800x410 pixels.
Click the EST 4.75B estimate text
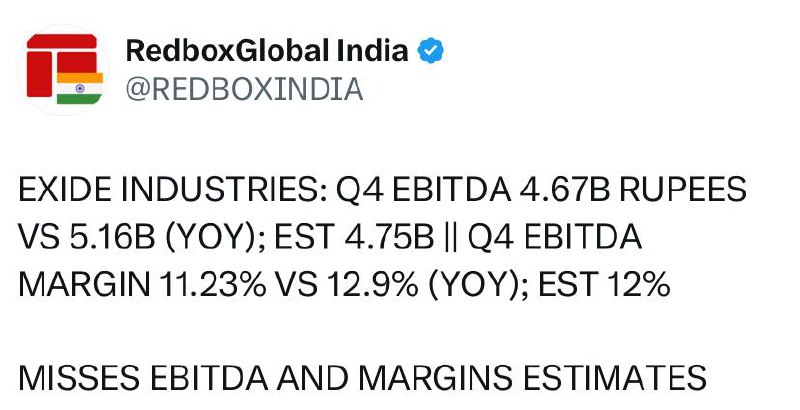354,238
